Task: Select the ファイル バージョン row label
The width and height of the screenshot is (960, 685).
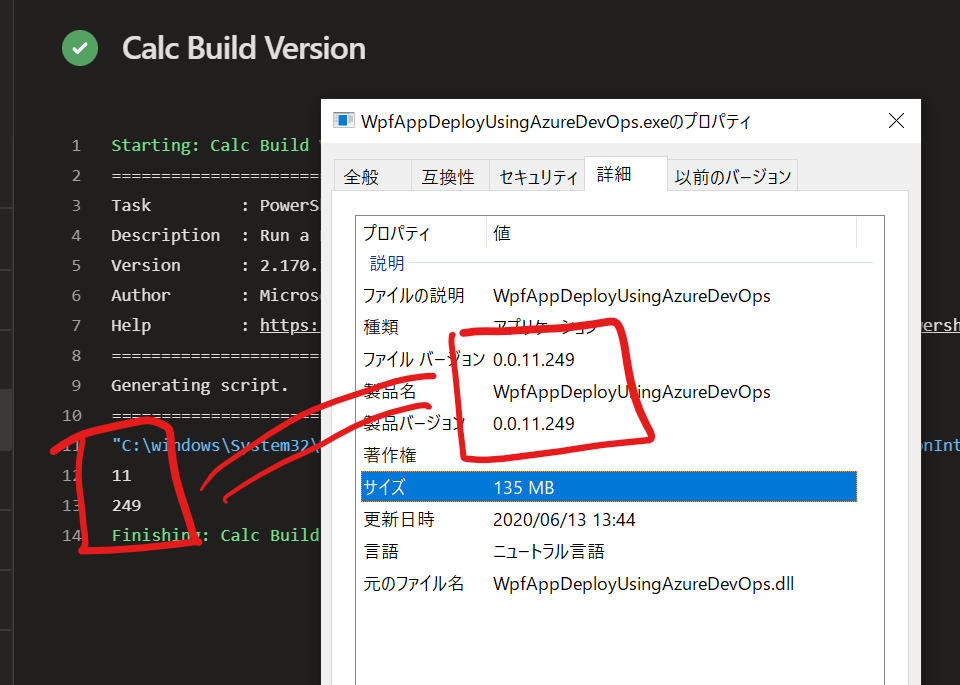Action: [x=424, y=359]
